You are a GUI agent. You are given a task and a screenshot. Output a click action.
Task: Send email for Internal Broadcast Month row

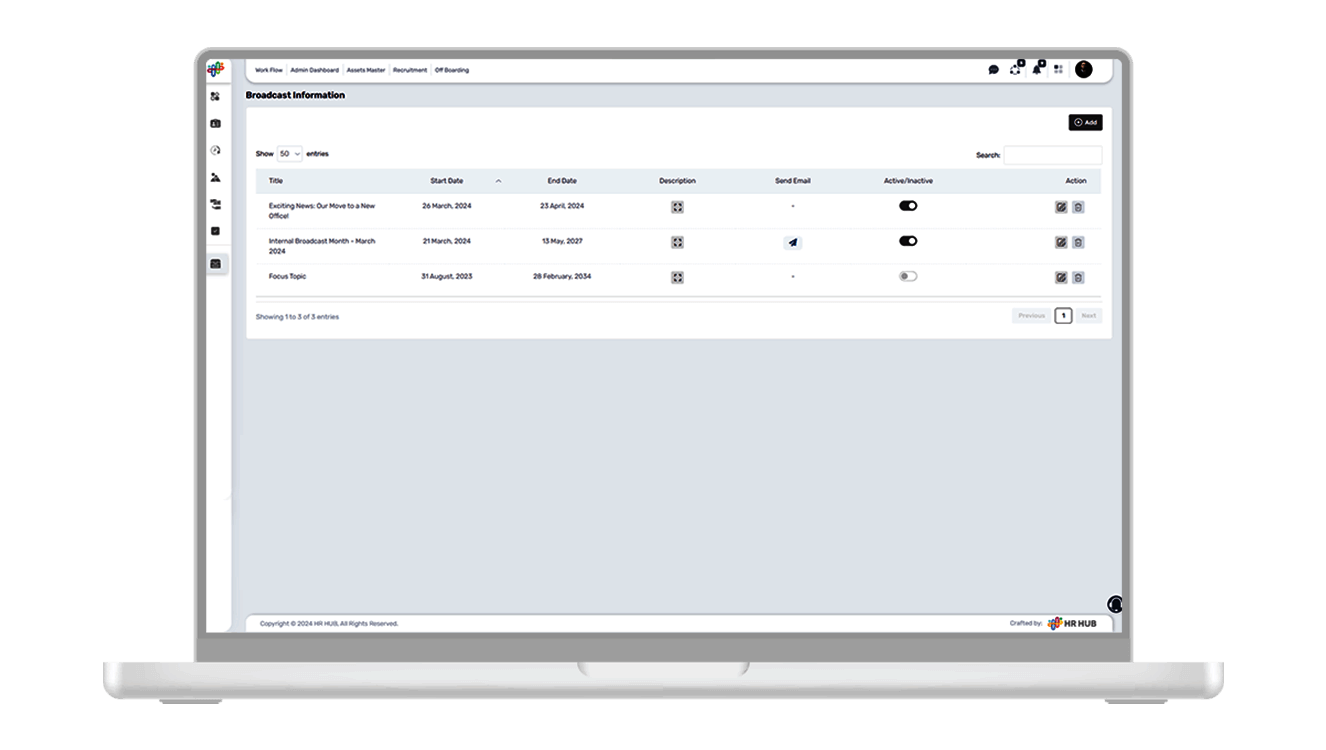[x=793, y=242]
